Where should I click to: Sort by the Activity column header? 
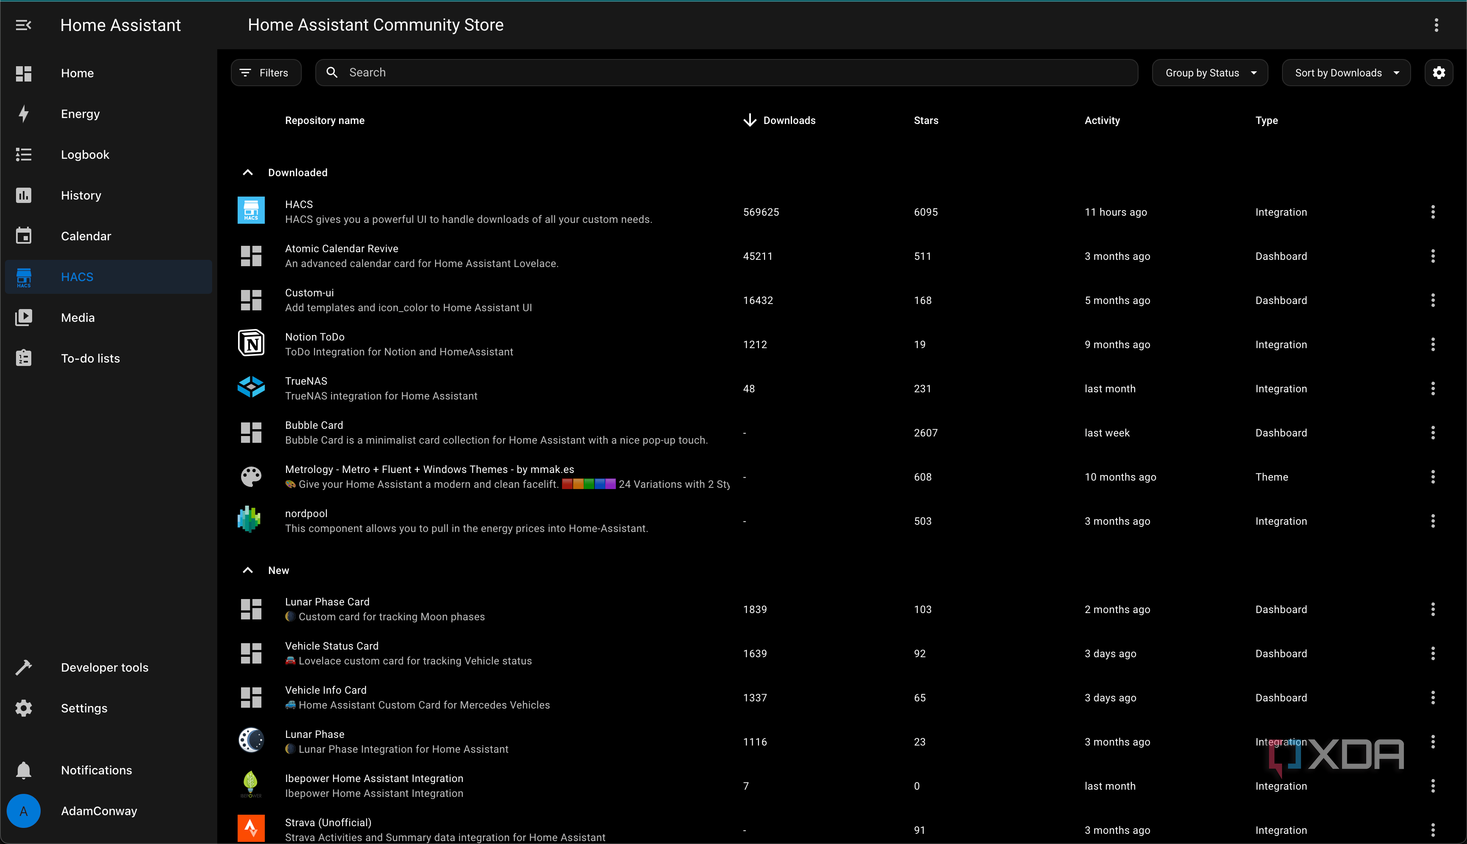click(x=1102, y=121)
